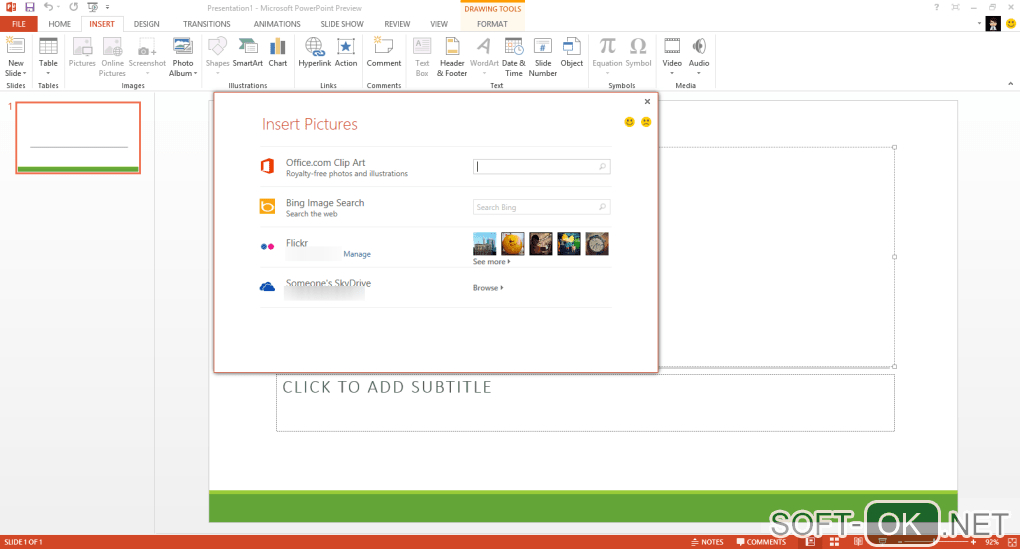Click the Click to add subtitle placeholder
Screen dimensions: 1020x549
click(585, 403)
